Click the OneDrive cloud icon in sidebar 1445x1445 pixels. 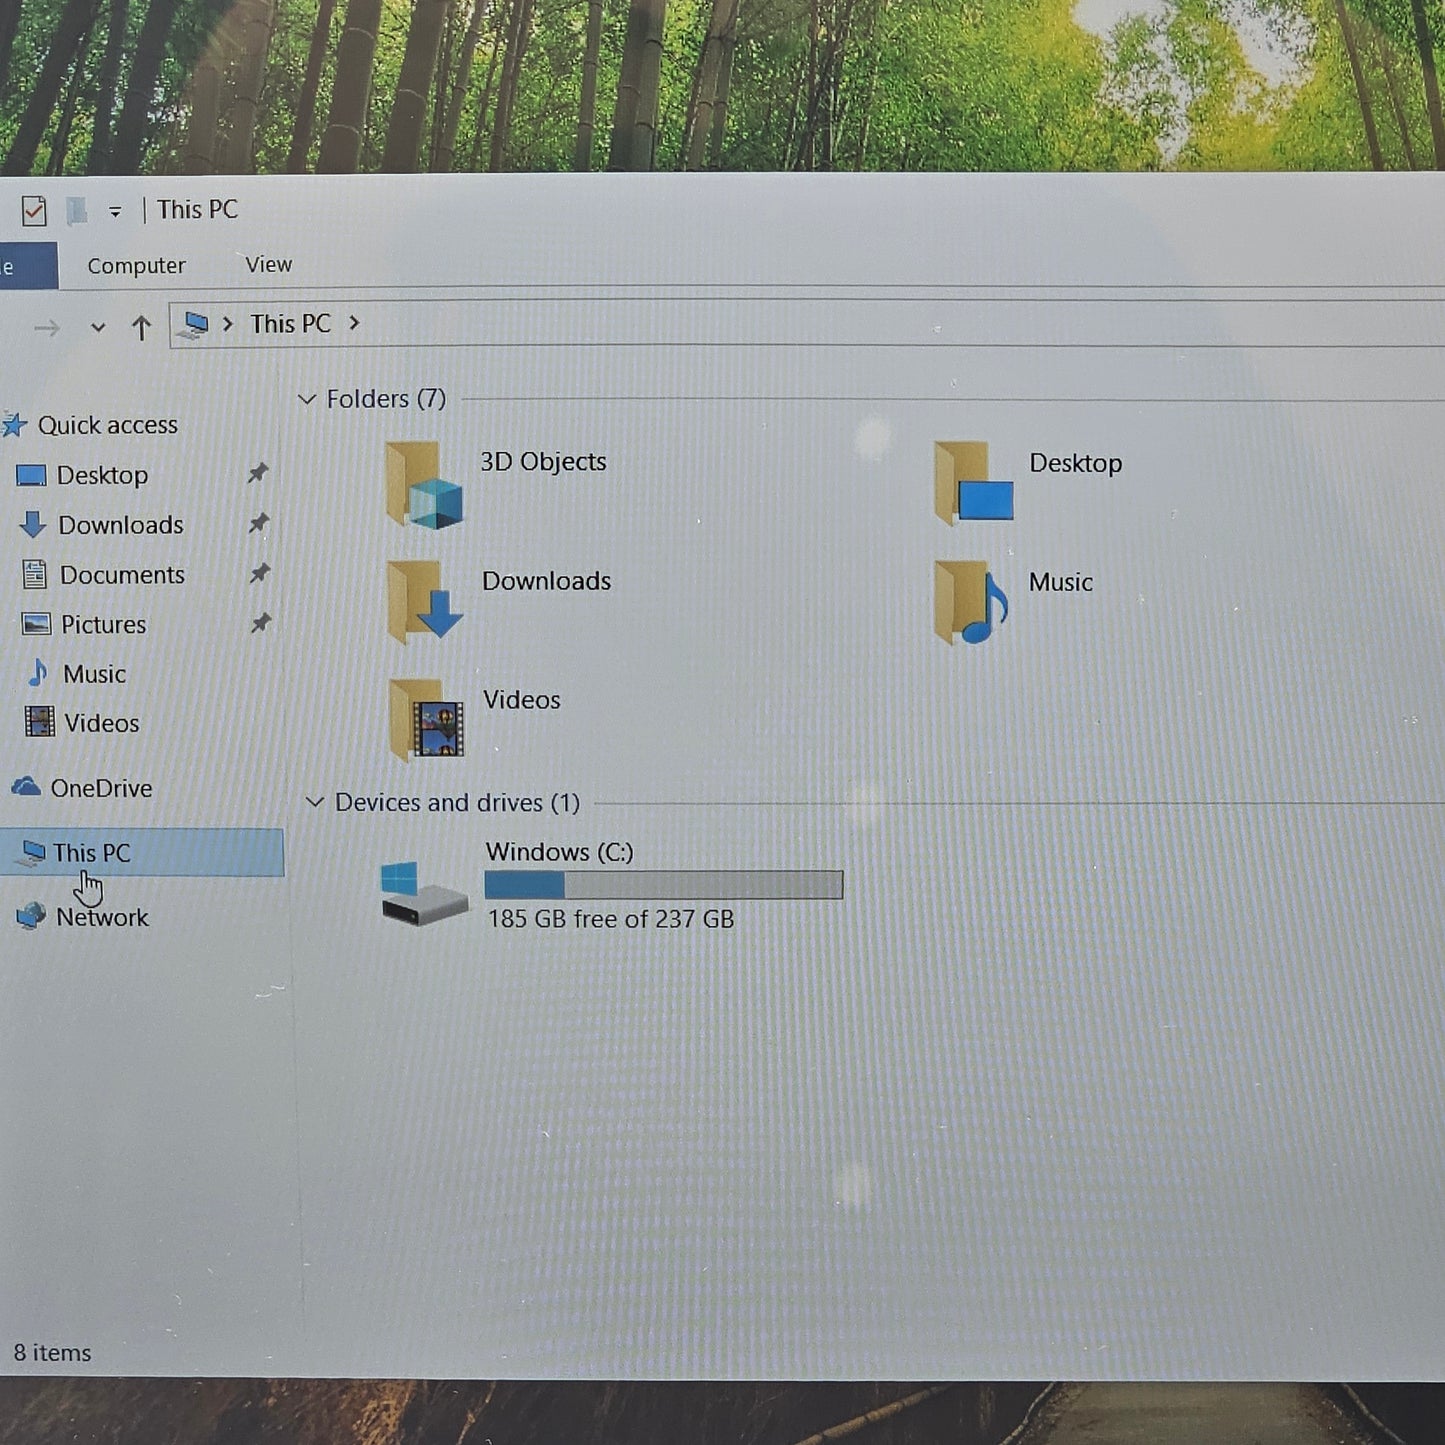(26, 787)
